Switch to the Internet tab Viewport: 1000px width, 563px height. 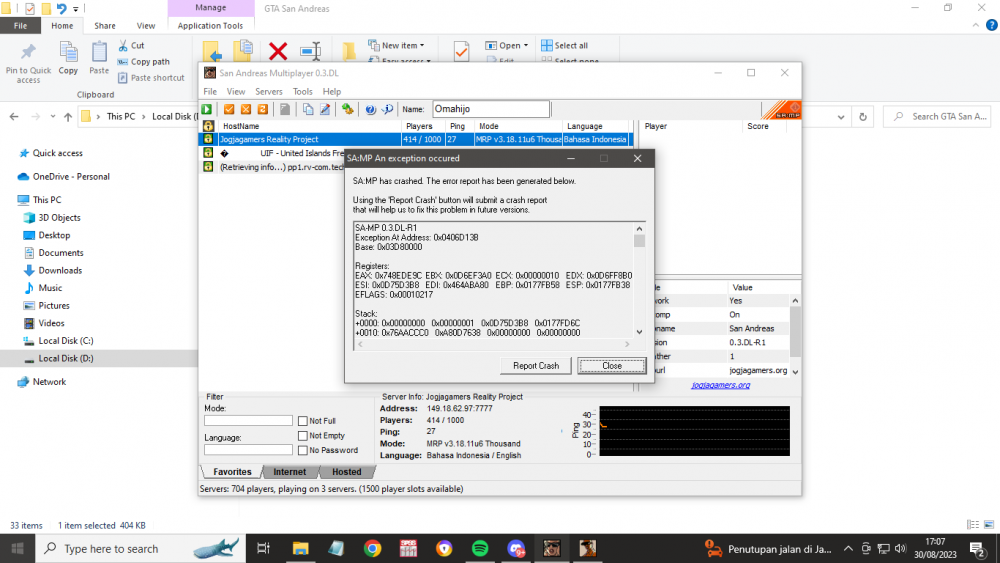(x=290, y=472)
